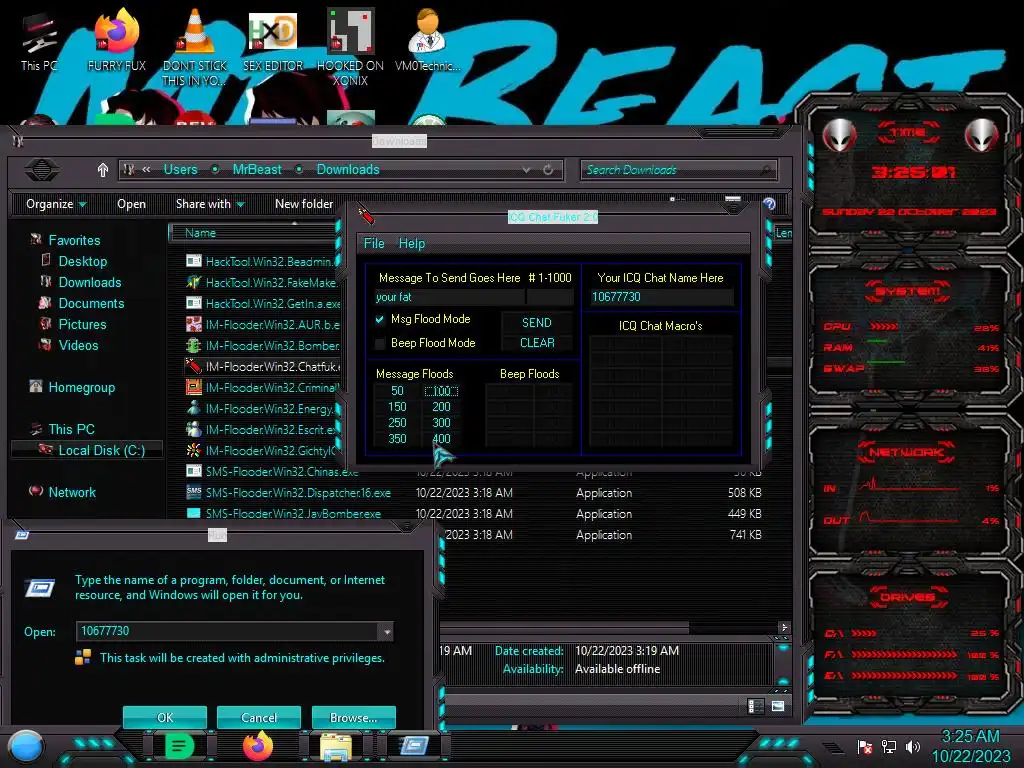Click the Run dialog taskbar icon
Viewport: 1024px width, 768px height.
point(414,745)
